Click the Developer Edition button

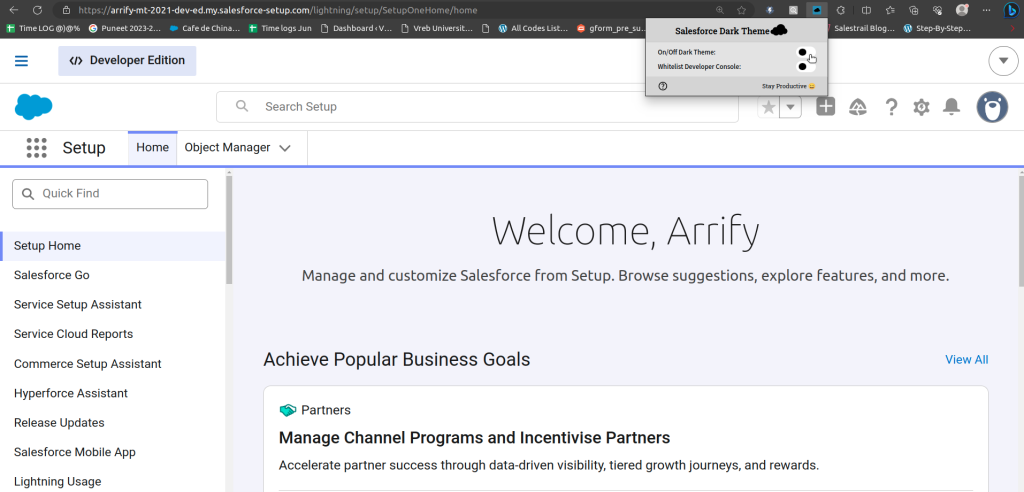pos(127,61)
